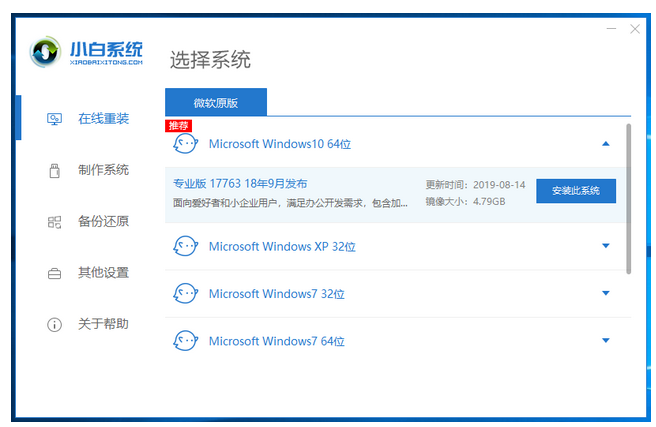Collapse the Windows10 64位 entry arrow
This screenshot has height=427, width=656.
pyautogui.click(x=605, y=144)
